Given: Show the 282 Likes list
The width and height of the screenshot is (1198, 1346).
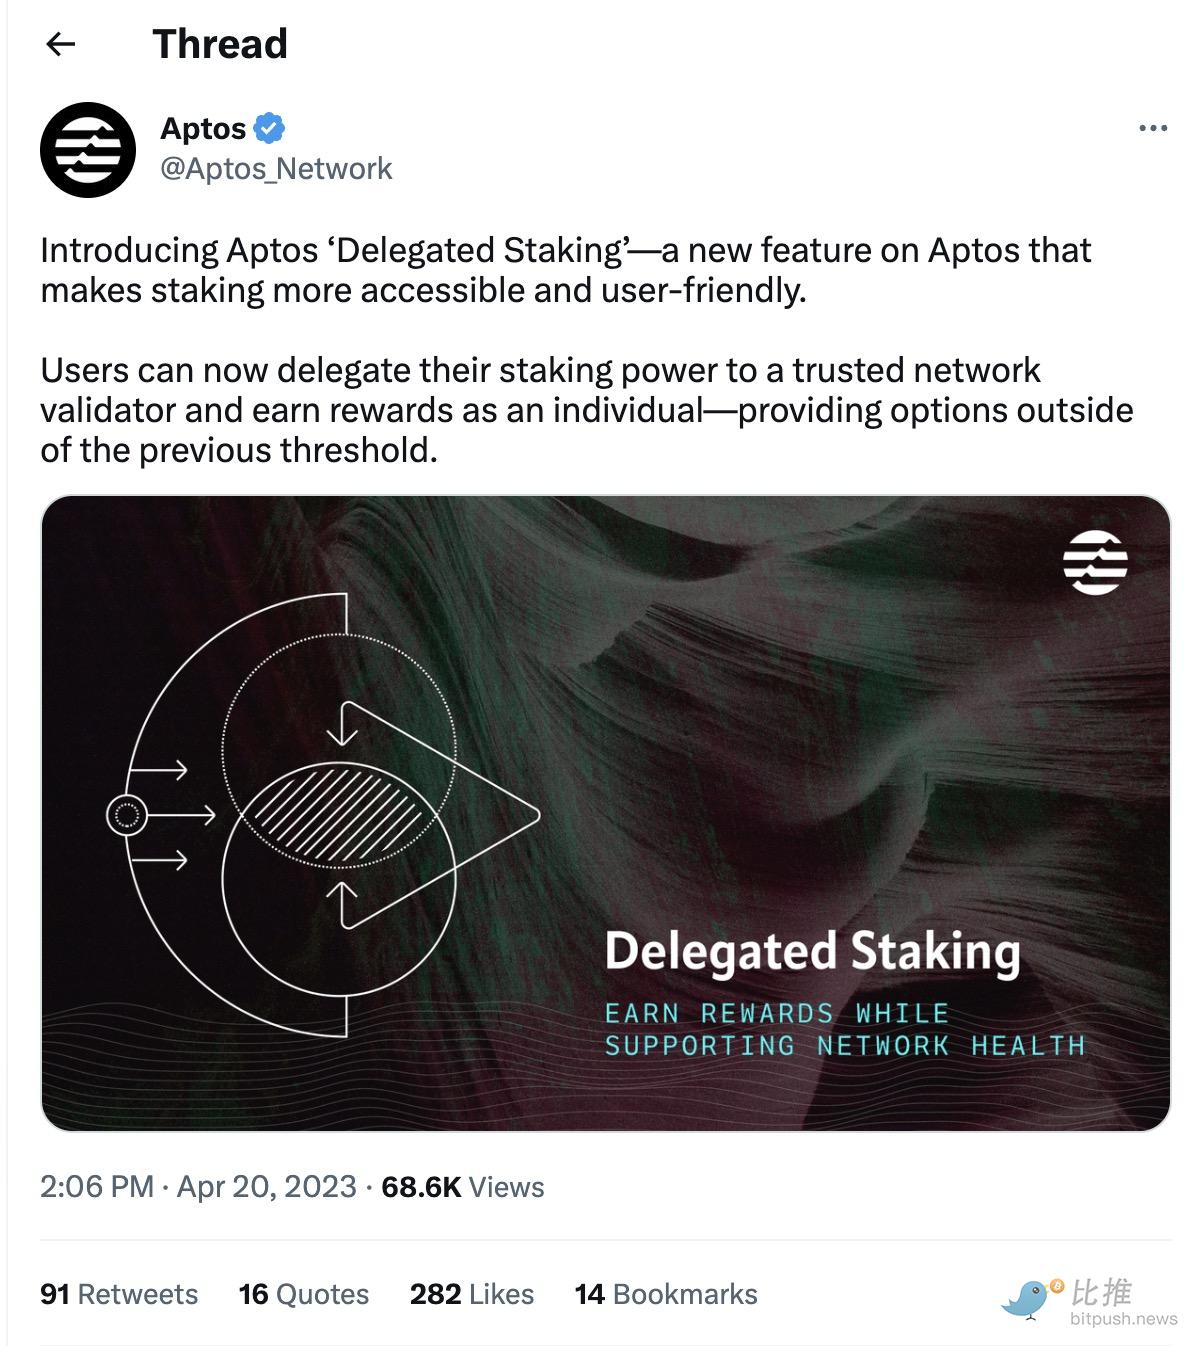Looking at the screenshot, I should click(472, 1294).
